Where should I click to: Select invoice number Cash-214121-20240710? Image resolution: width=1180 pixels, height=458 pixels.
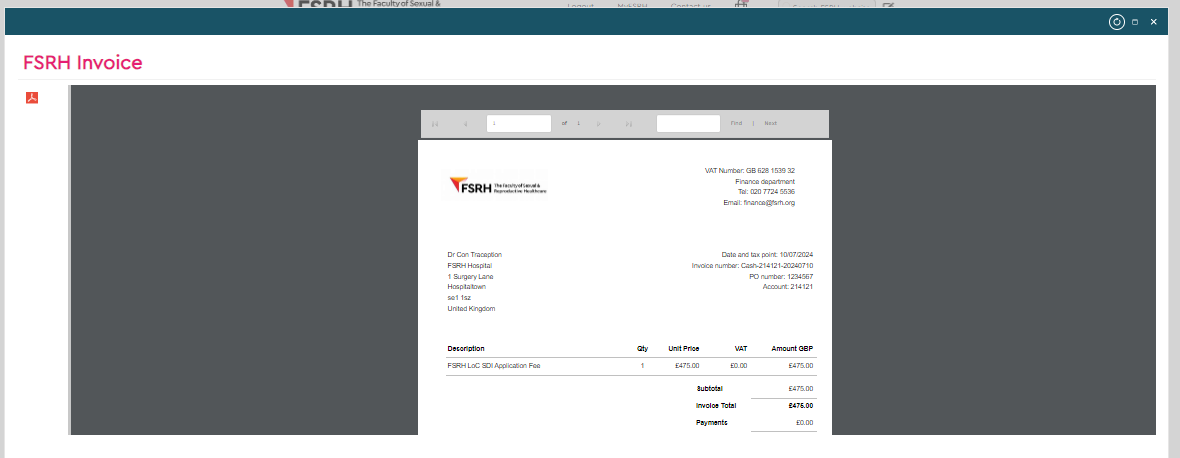point(753,265)
